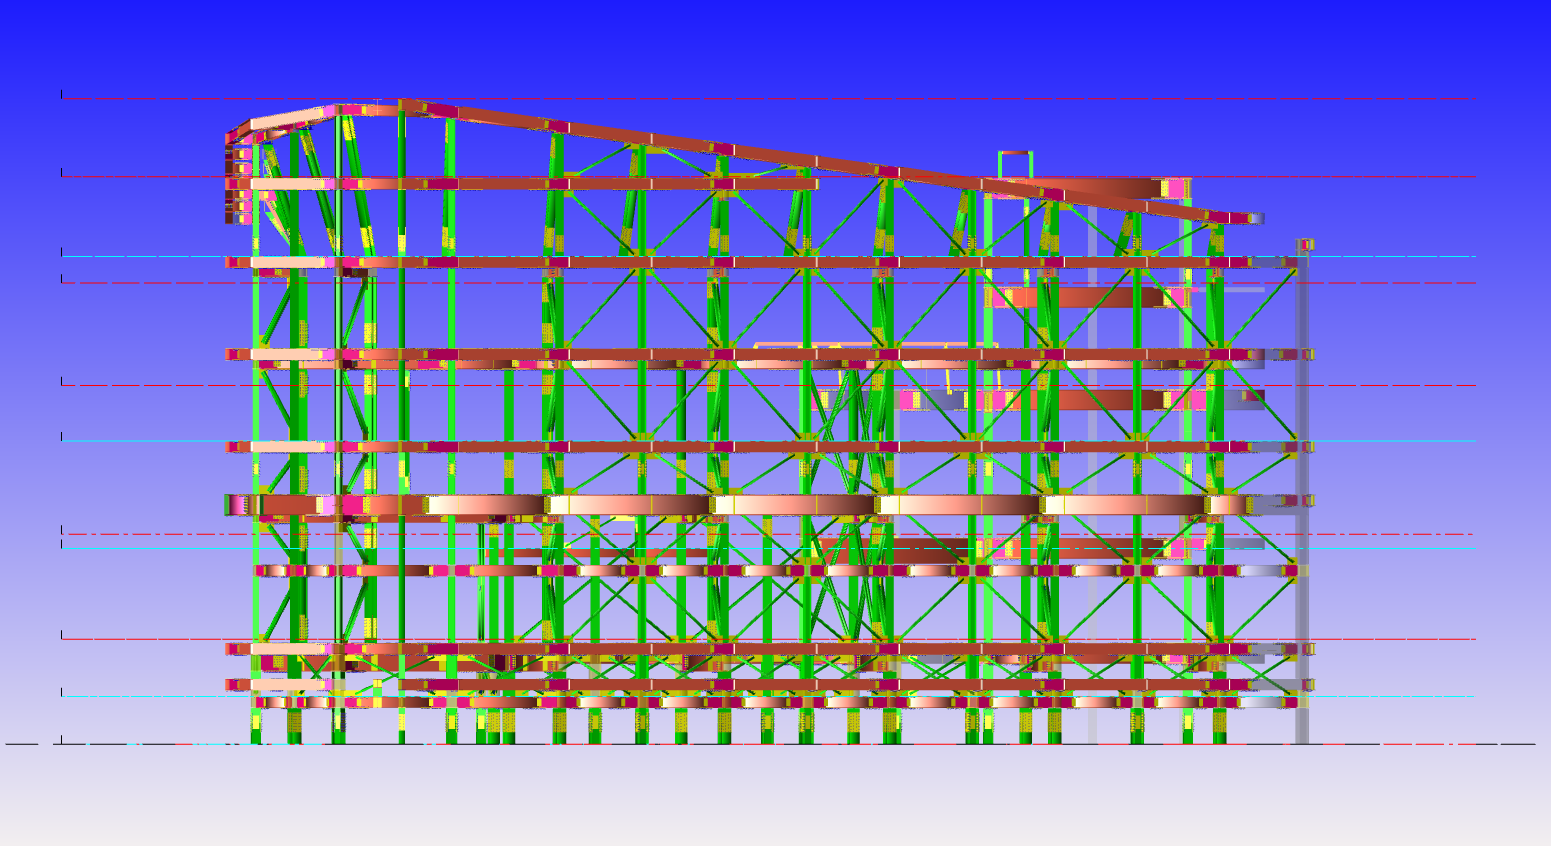Image resolution: width=1551 pixels, height=846 pixels.
Task: Click the small bracket atop the grey column
Action: 1305,244
